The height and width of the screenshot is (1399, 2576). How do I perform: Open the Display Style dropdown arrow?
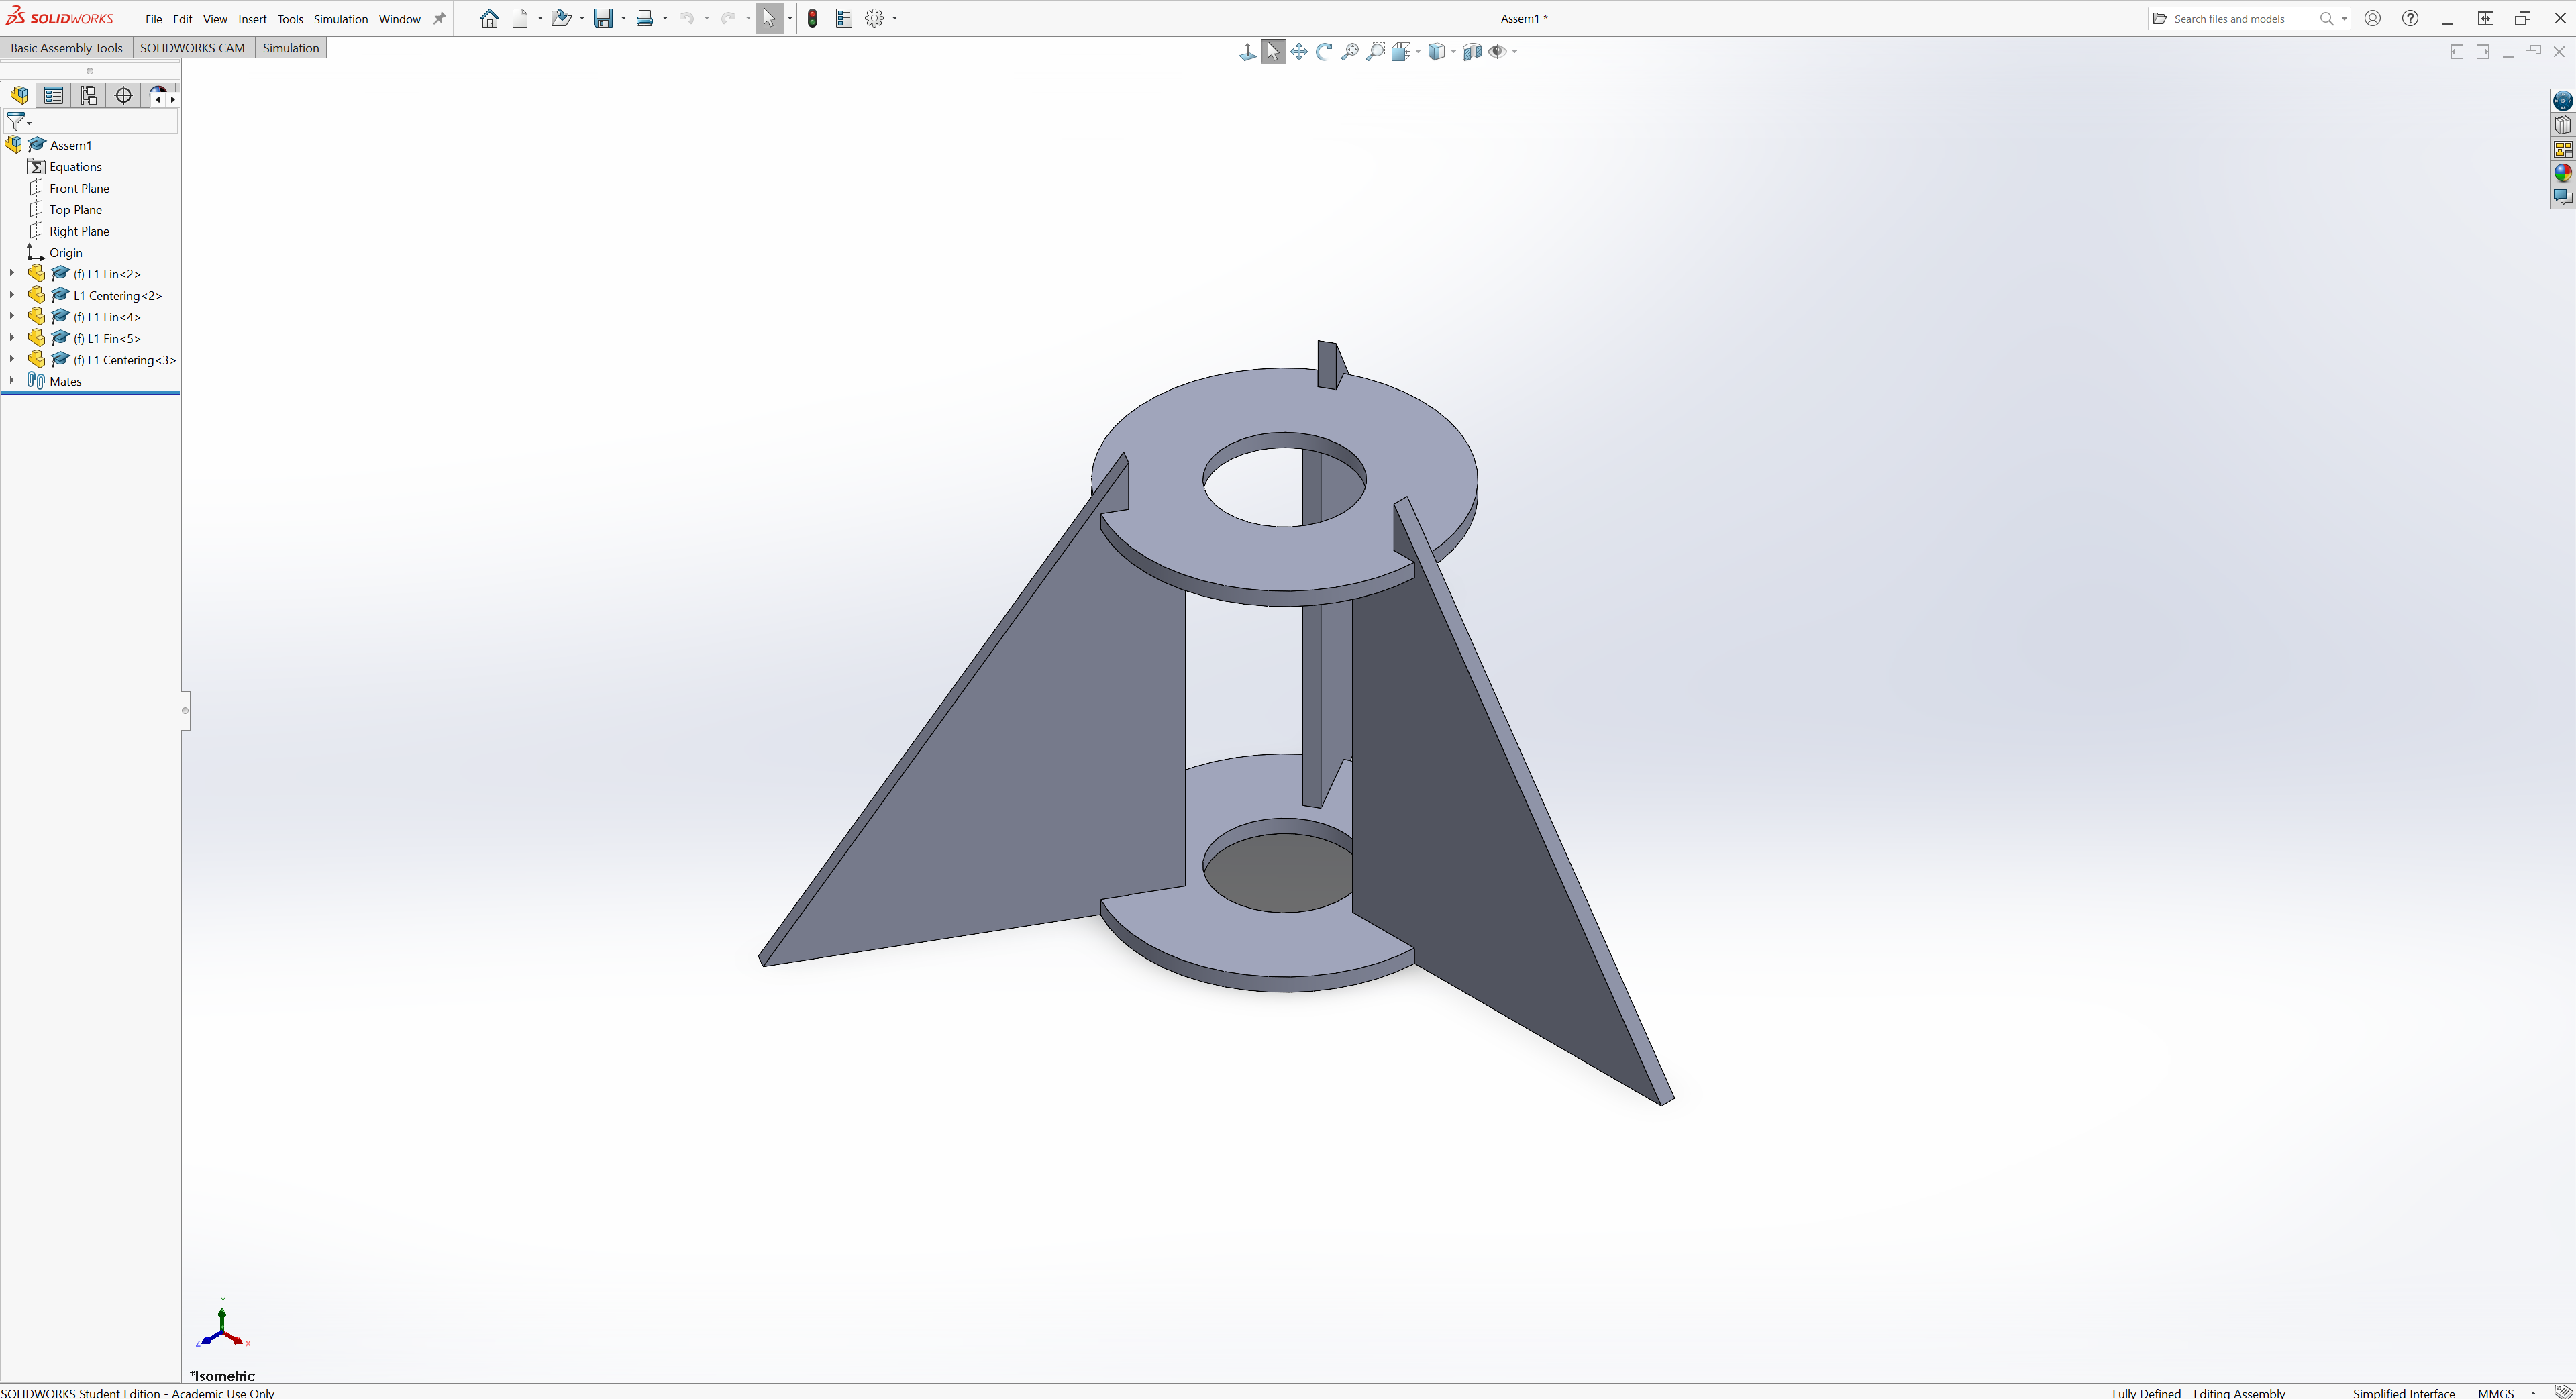(x=1453, y=52)
